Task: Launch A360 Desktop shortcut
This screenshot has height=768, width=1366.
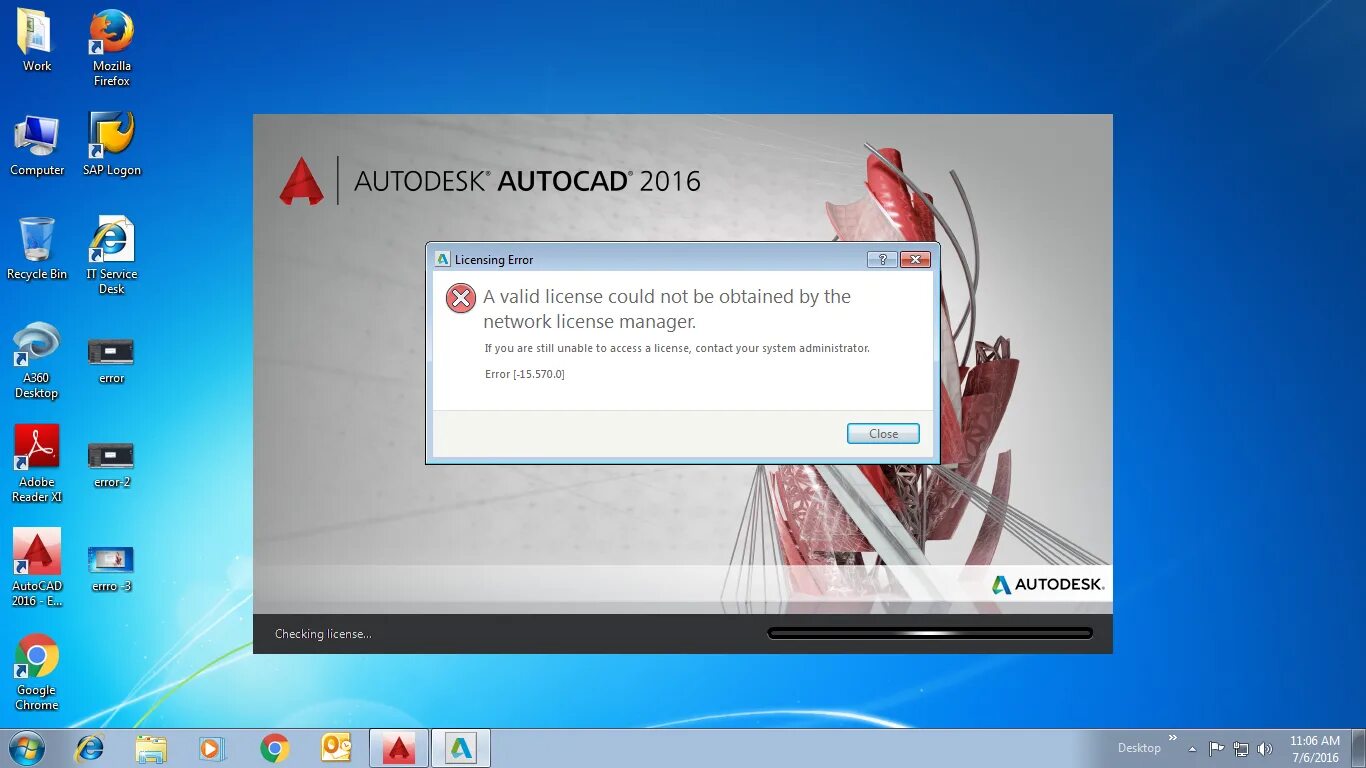Action: point(37,360)
